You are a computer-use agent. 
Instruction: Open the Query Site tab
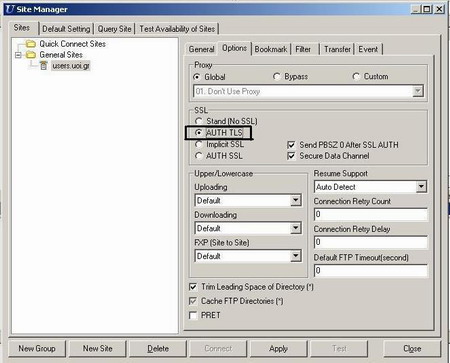(114, 29)
